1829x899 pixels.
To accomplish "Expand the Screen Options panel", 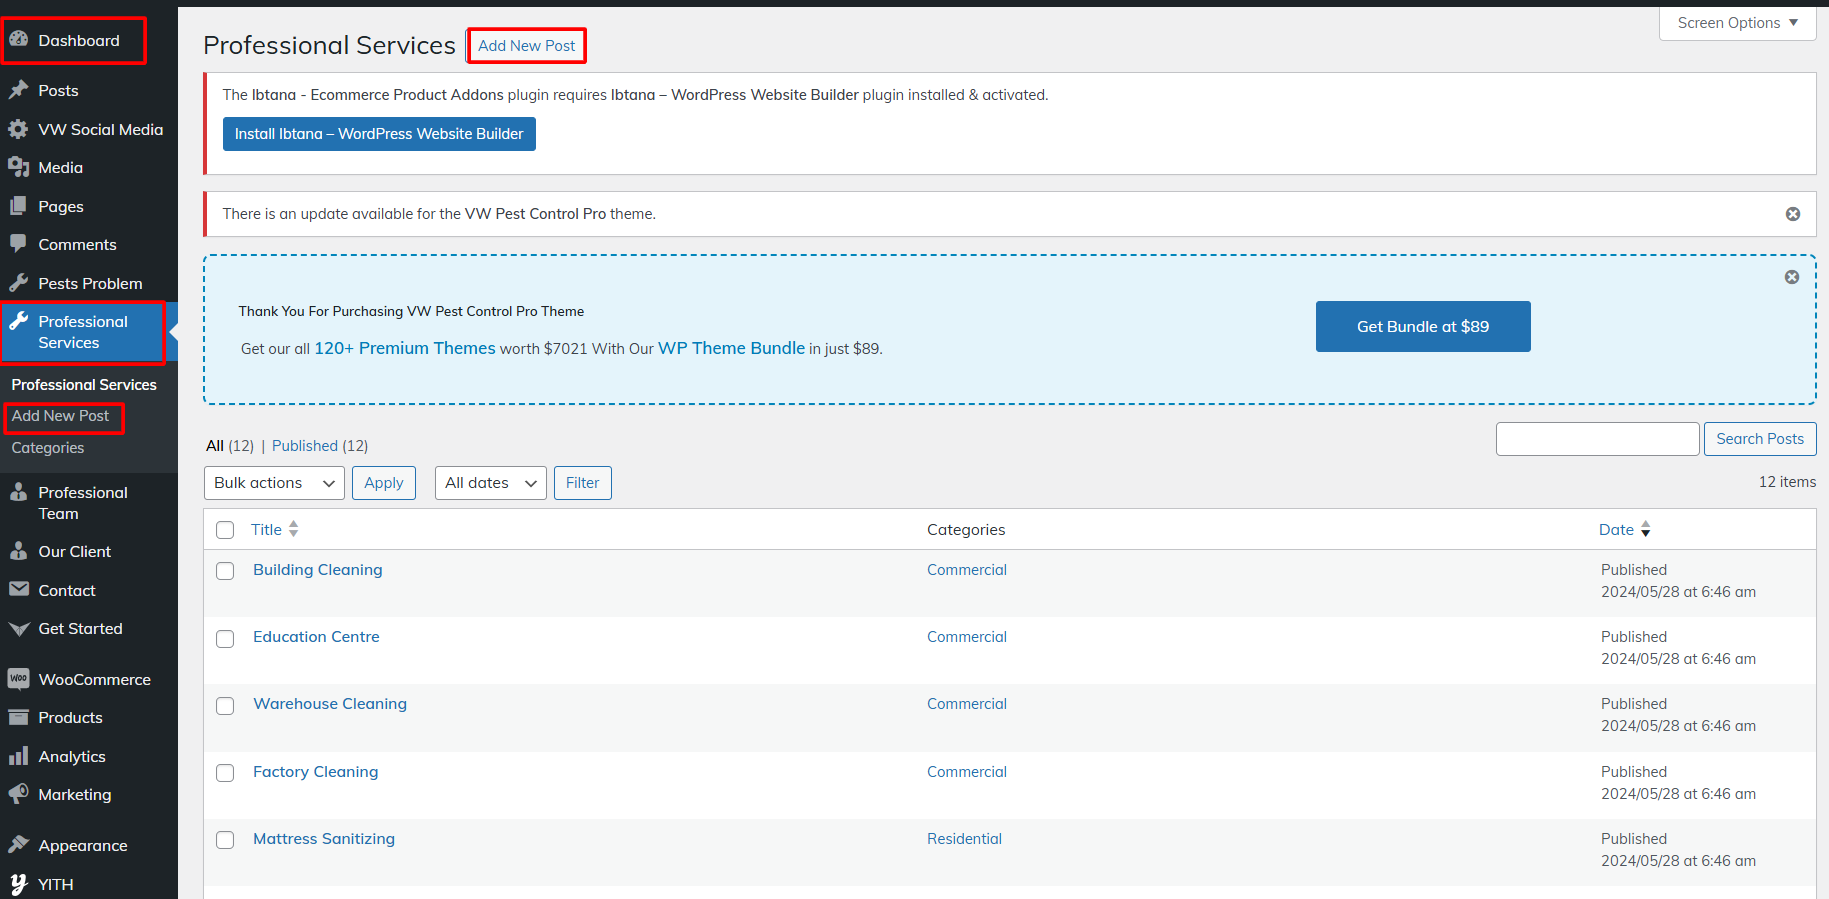I will tap(1737, 23).
